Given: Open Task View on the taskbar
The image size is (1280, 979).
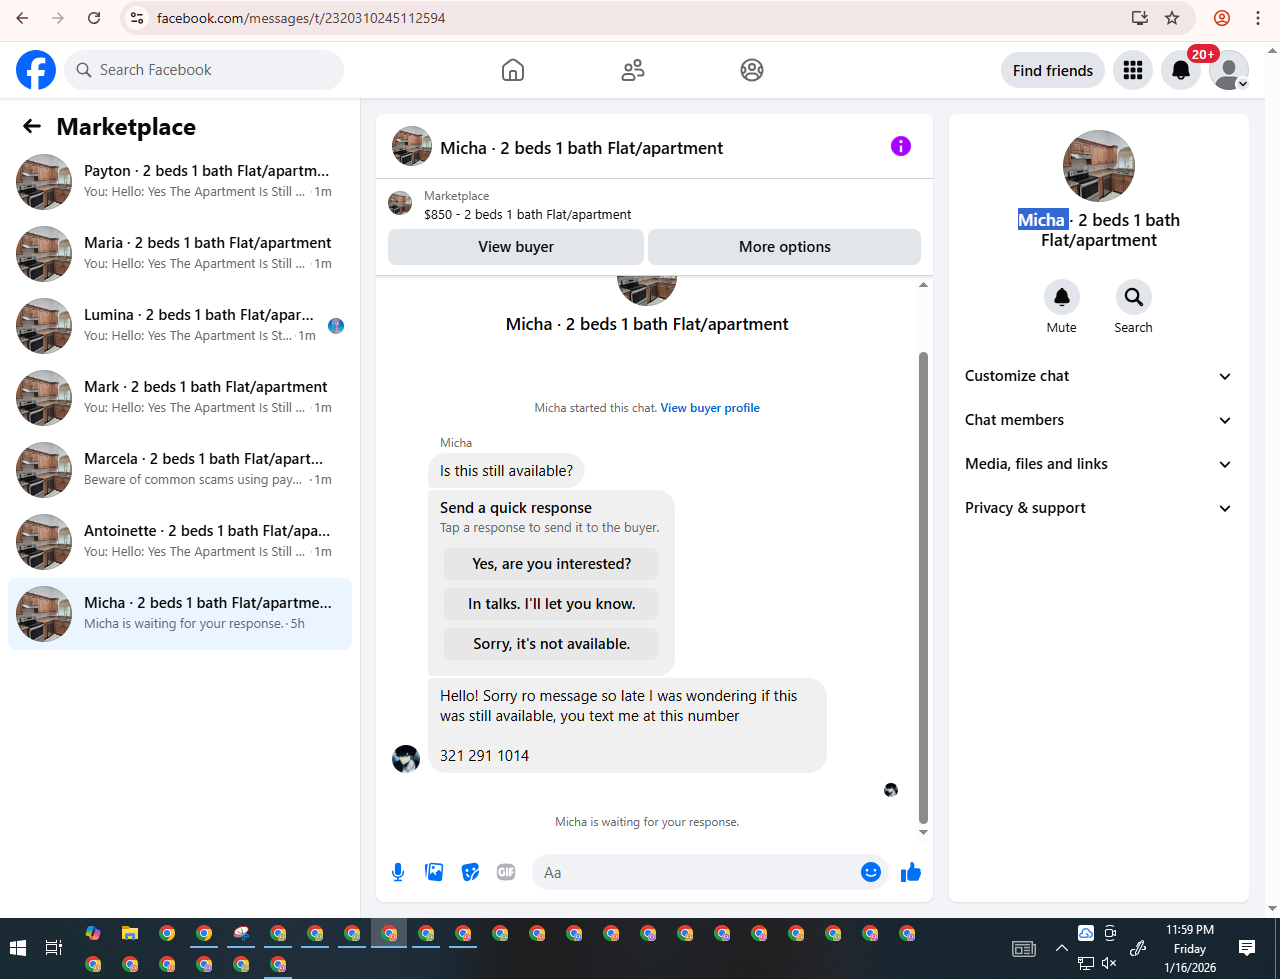Looking at the screenshot, I should point(54,948).
